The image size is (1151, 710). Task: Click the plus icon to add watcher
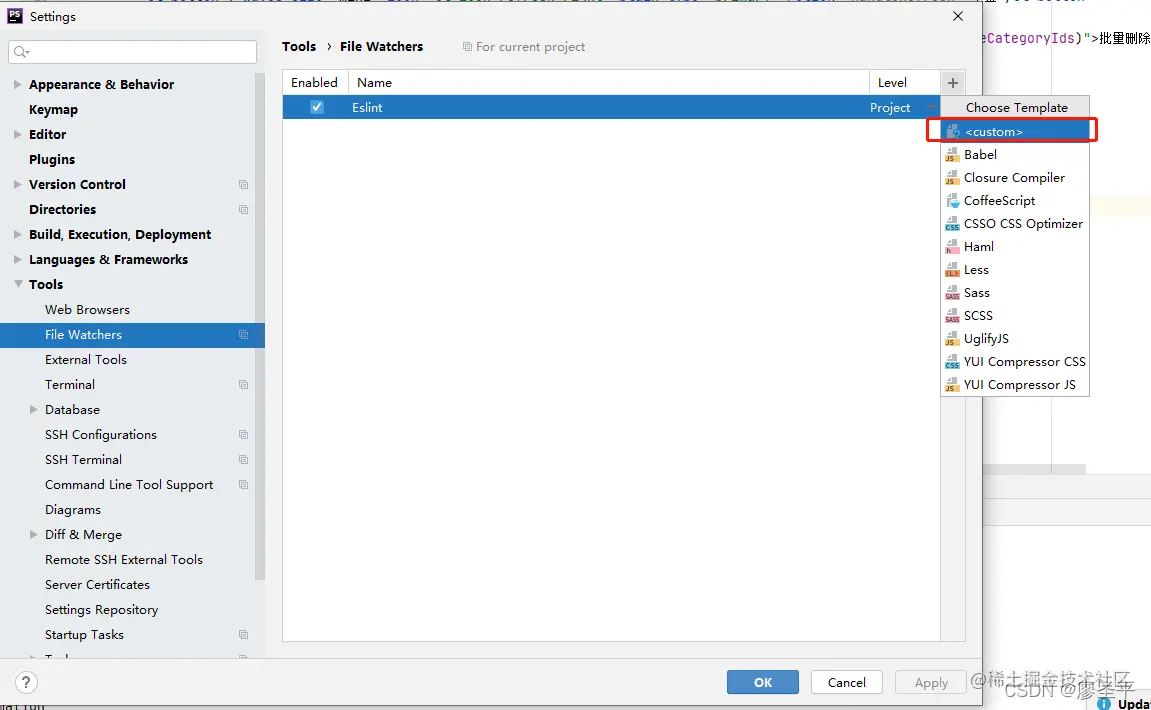click(x=953, y=83)
